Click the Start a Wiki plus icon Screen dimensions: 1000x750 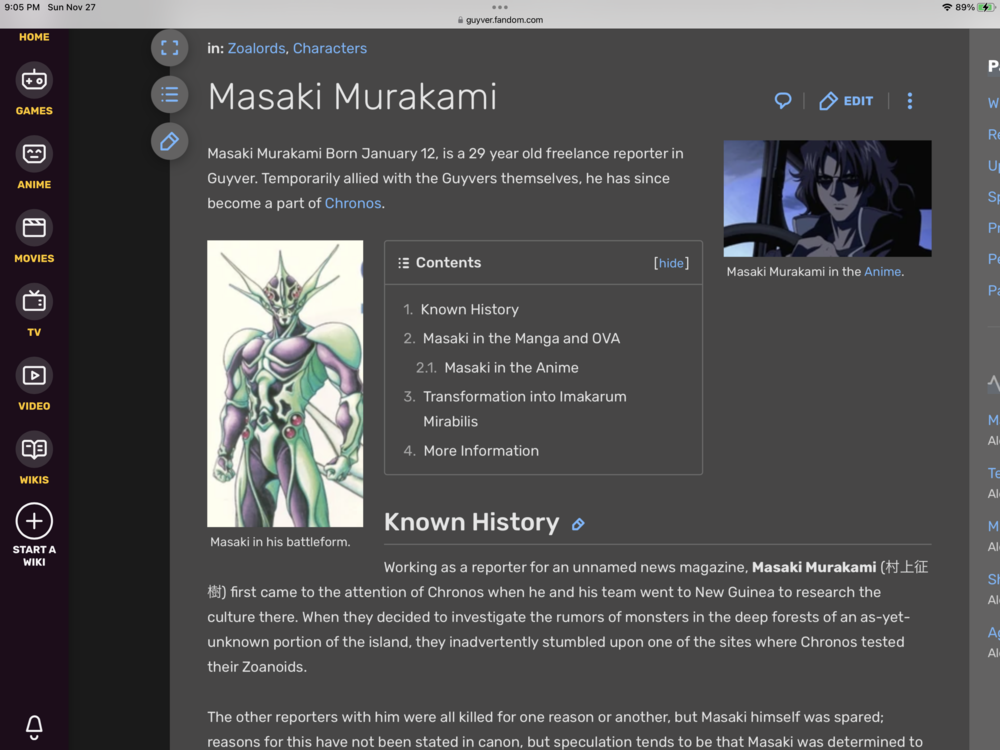(34, 521)
